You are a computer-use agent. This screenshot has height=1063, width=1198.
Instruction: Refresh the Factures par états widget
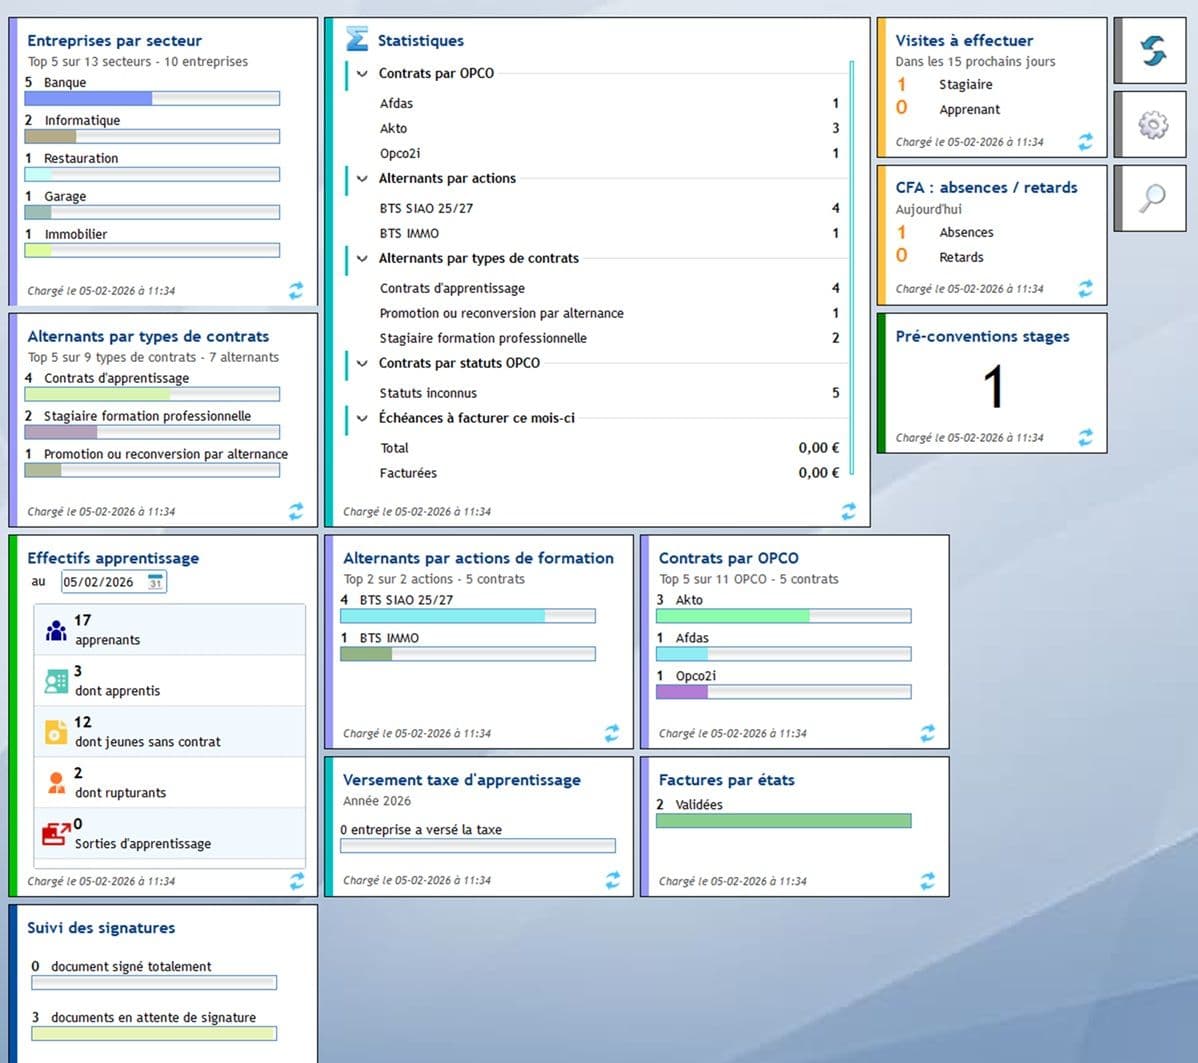[927, 881]
